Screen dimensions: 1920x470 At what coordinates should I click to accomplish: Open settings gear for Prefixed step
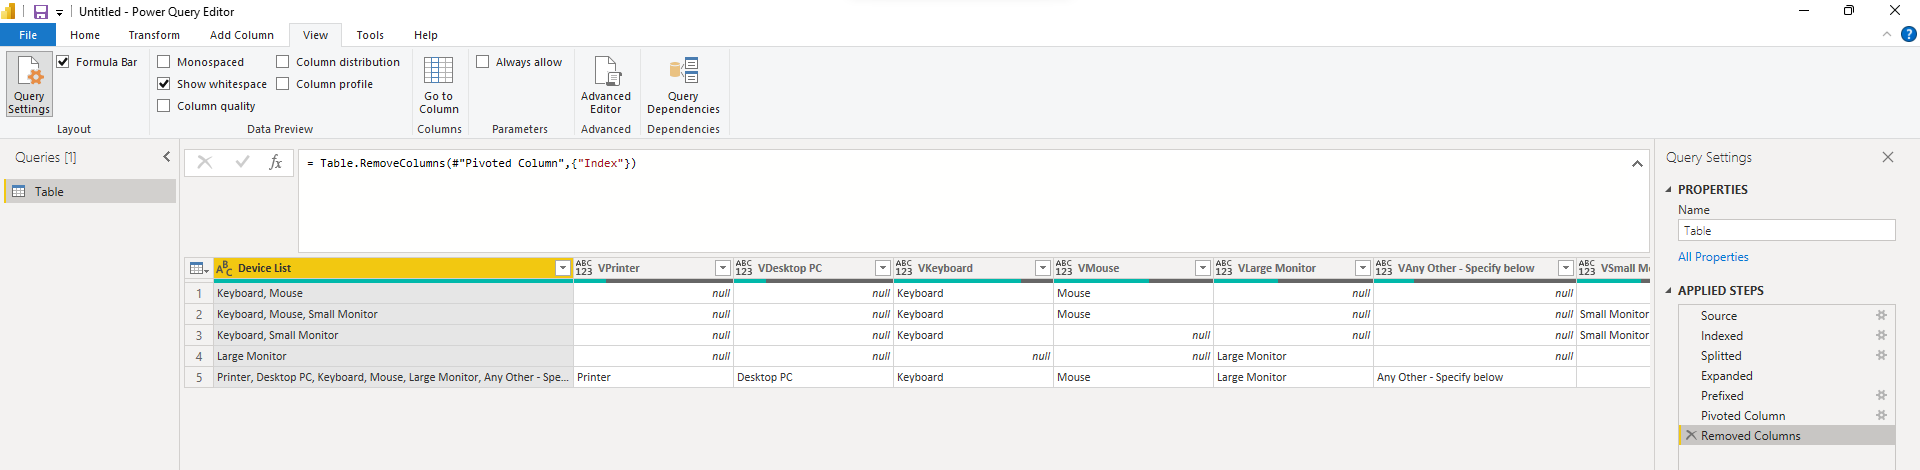click(1881, 395)
